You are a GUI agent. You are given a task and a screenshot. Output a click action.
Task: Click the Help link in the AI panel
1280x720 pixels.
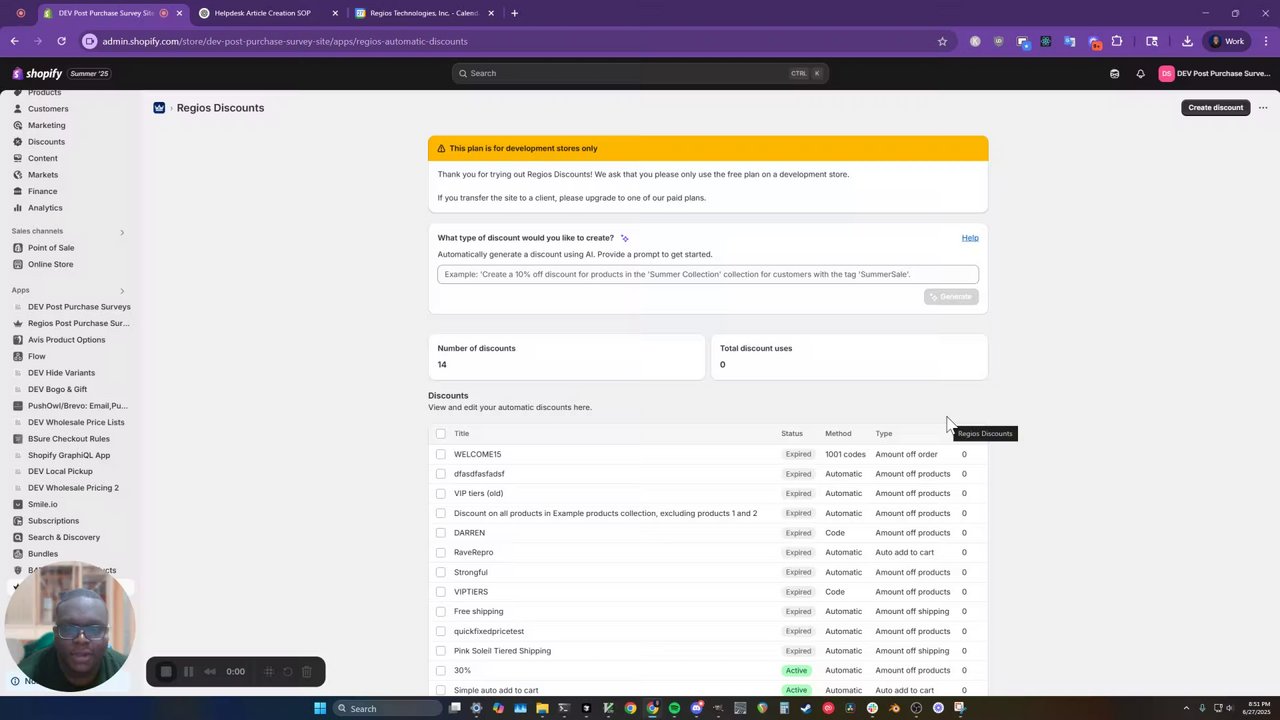pyautogui.click(x=970, y=238)
